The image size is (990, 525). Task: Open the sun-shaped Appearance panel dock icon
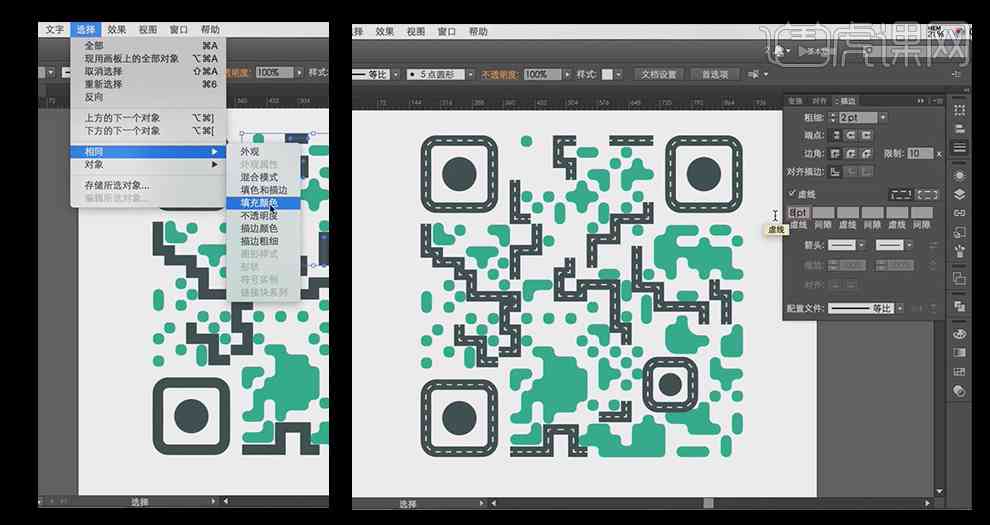[x=959, y=175]
